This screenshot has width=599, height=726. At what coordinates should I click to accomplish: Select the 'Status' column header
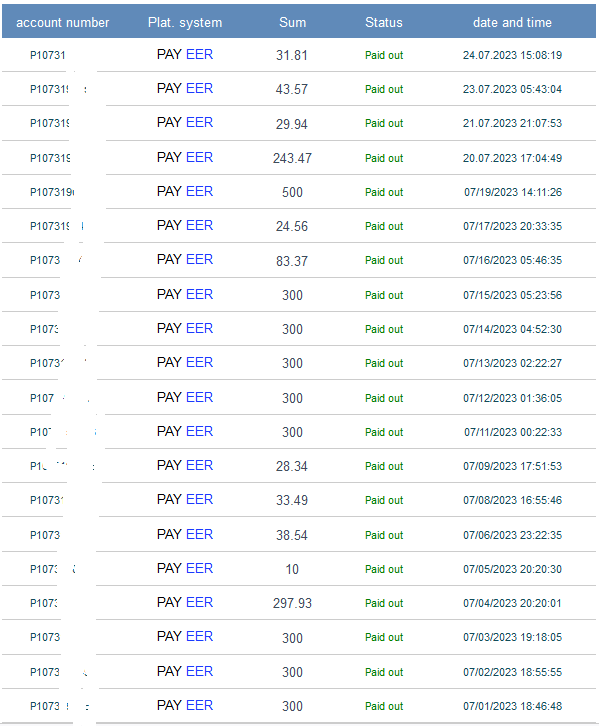[x=384, y=22]
